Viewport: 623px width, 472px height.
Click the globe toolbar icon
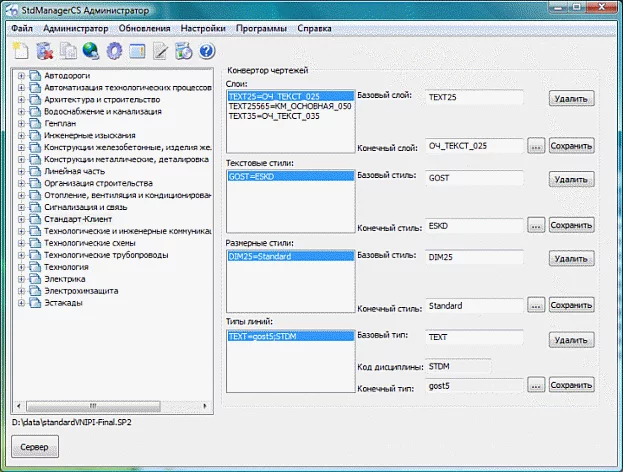coord(90,50)
